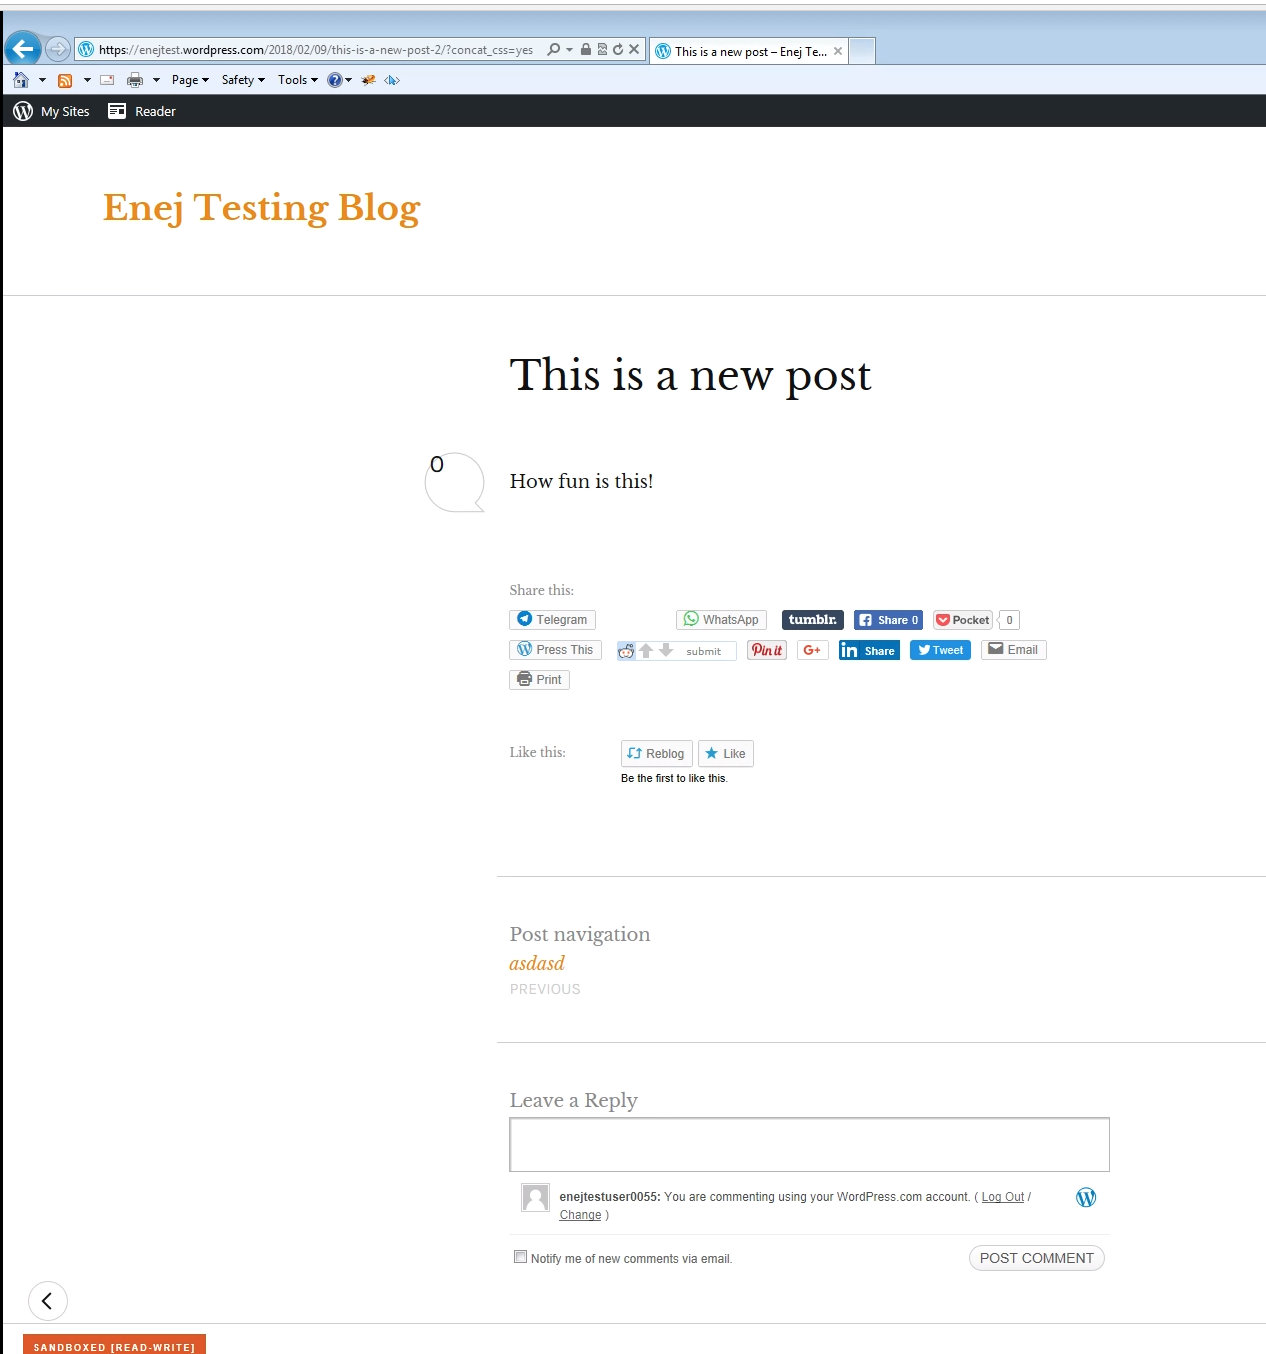Click the Press This button
Screen dimensions: 1266x1354
(x=555, y=650)
